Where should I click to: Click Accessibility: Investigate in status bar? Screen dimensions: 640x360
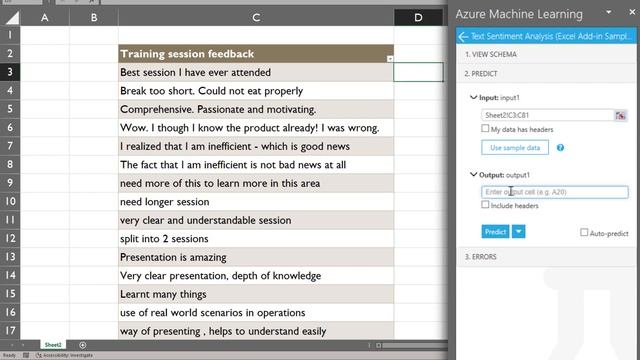pyautogui.click(x=64, y=356)
